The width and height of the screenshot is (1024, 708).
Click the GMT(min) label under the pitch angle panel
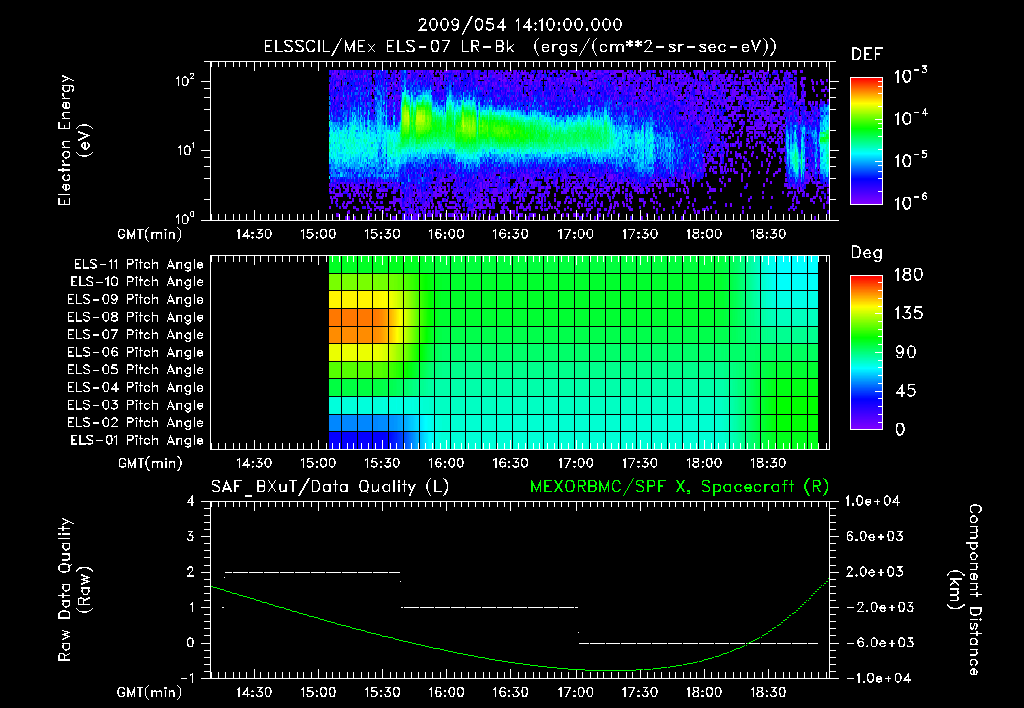pos(150,463)
